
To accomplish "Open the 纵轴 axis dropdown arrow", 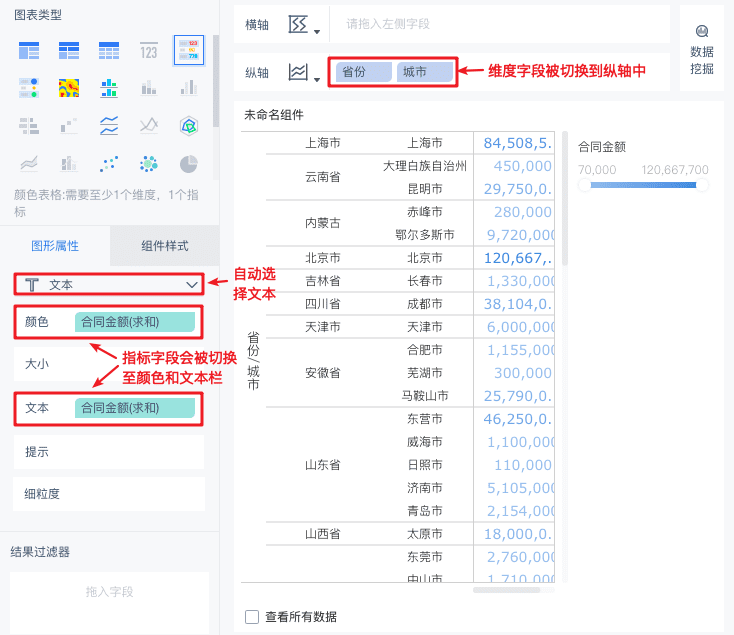I will pyautogui.click(x=317, y=79).
